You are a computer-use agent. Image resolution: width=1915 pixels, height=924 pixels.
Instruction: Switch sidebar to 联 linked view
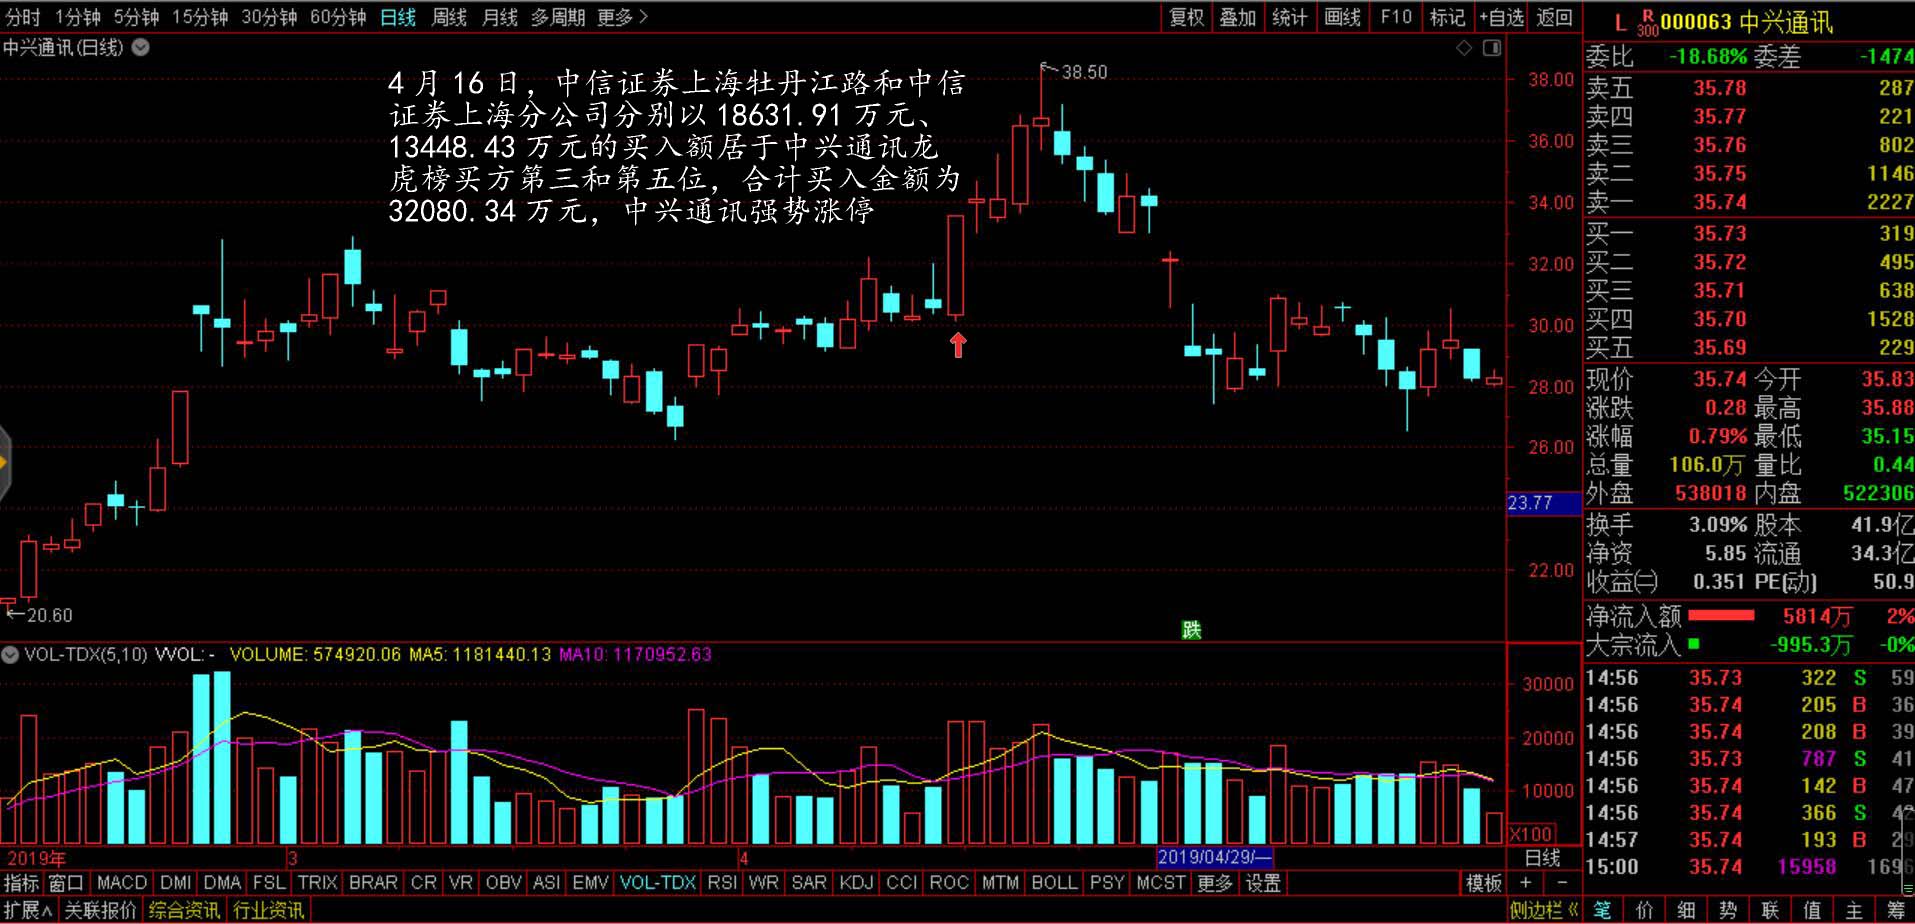coord(1770,910)
